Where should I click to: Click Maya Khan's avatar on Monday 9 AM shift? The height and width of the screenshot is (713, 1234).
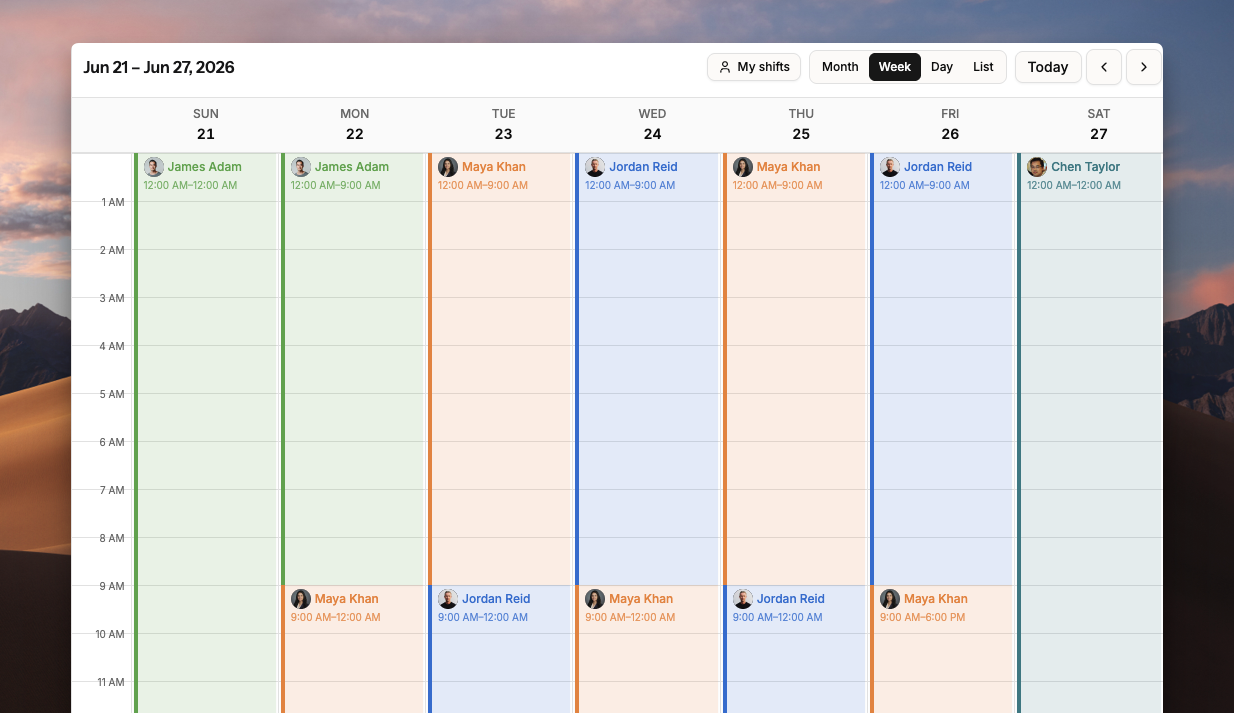click(x=301, y=599)
